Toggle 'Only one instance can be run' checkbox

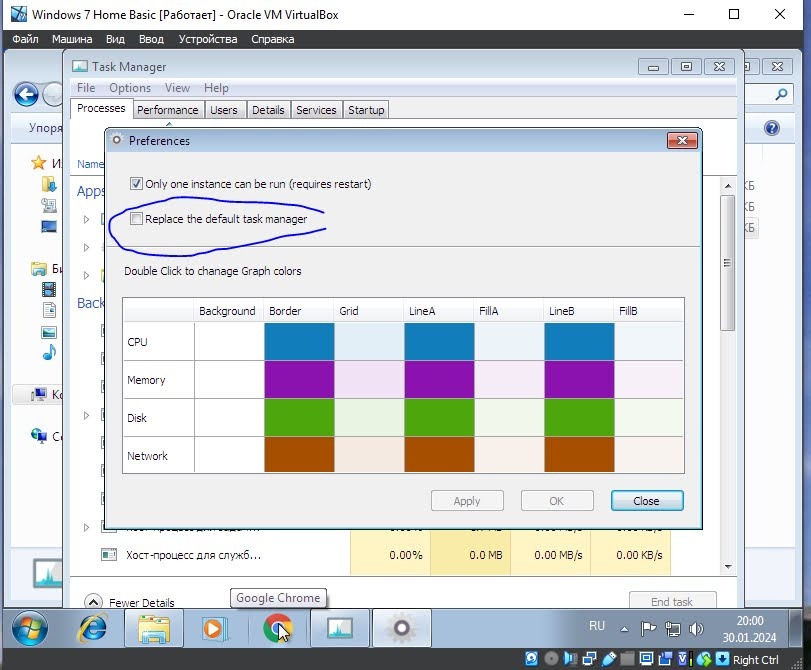(136, 184)
